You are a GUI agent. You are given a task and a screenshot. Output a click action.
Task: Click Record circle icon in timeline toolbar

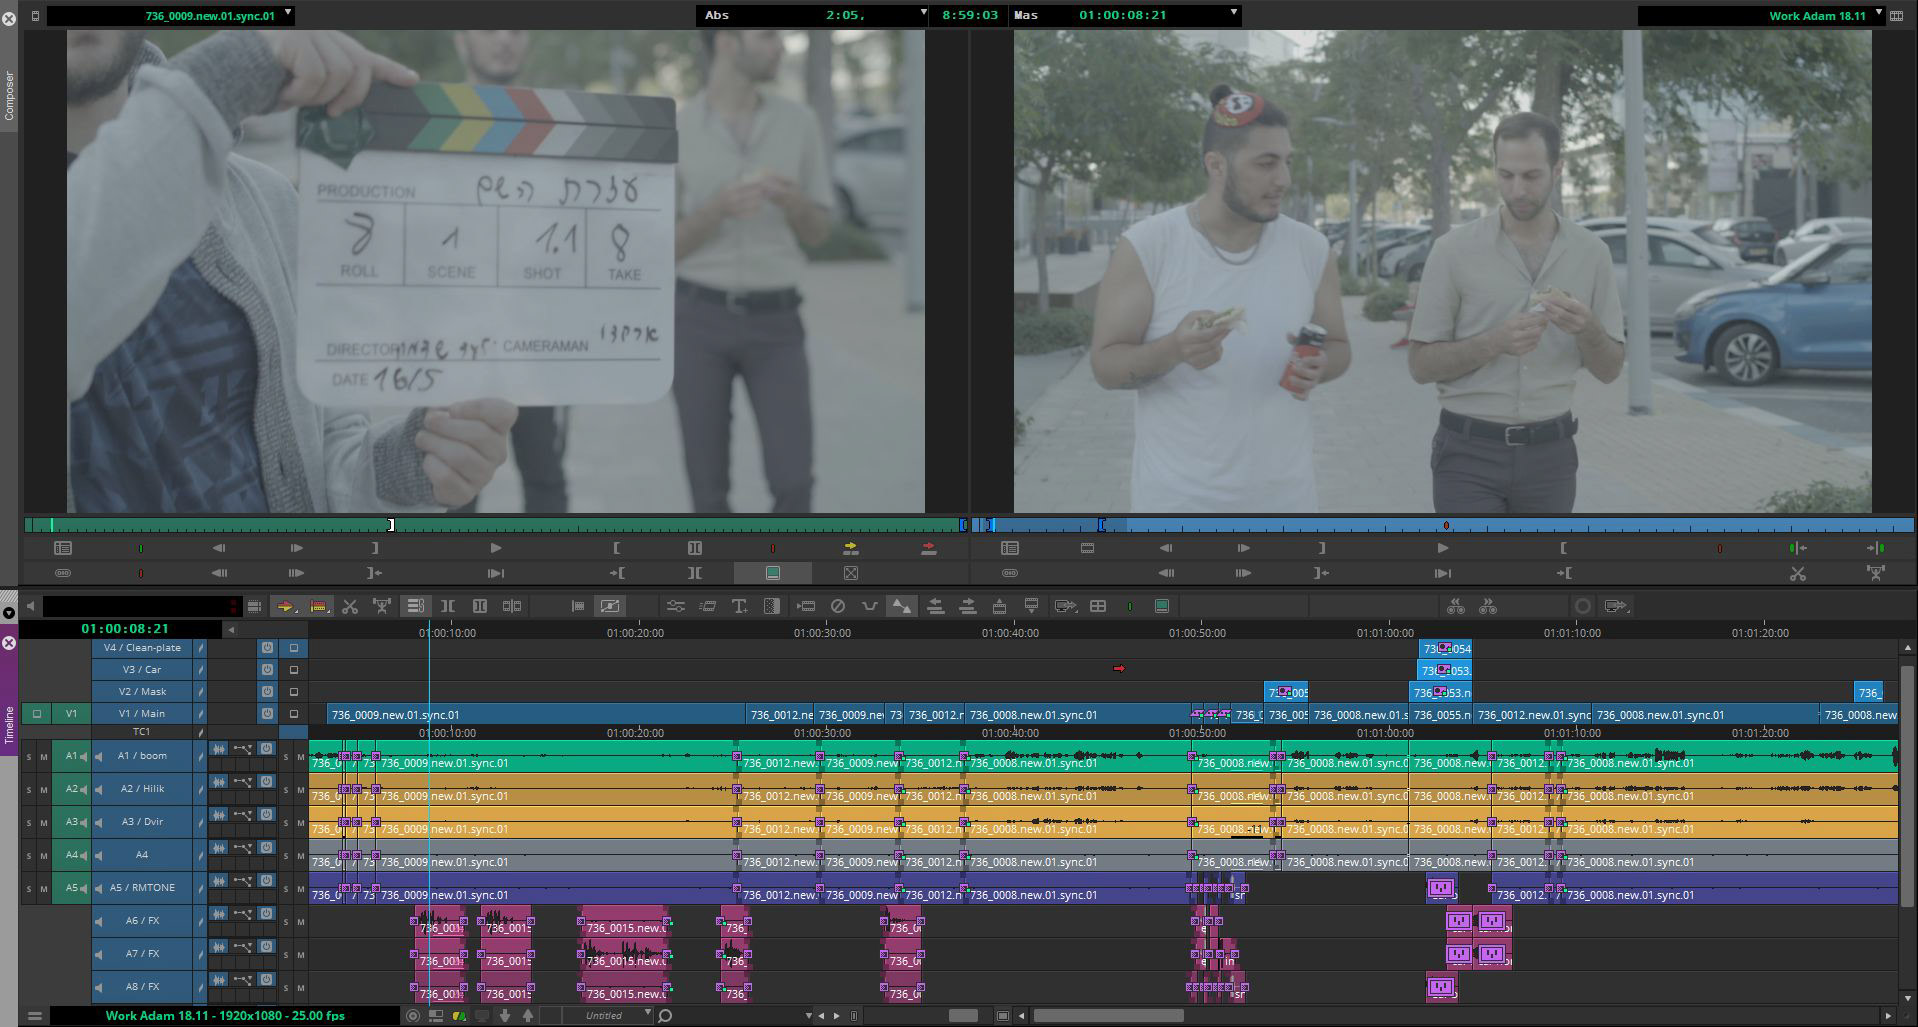click(x=1583, y=606)
